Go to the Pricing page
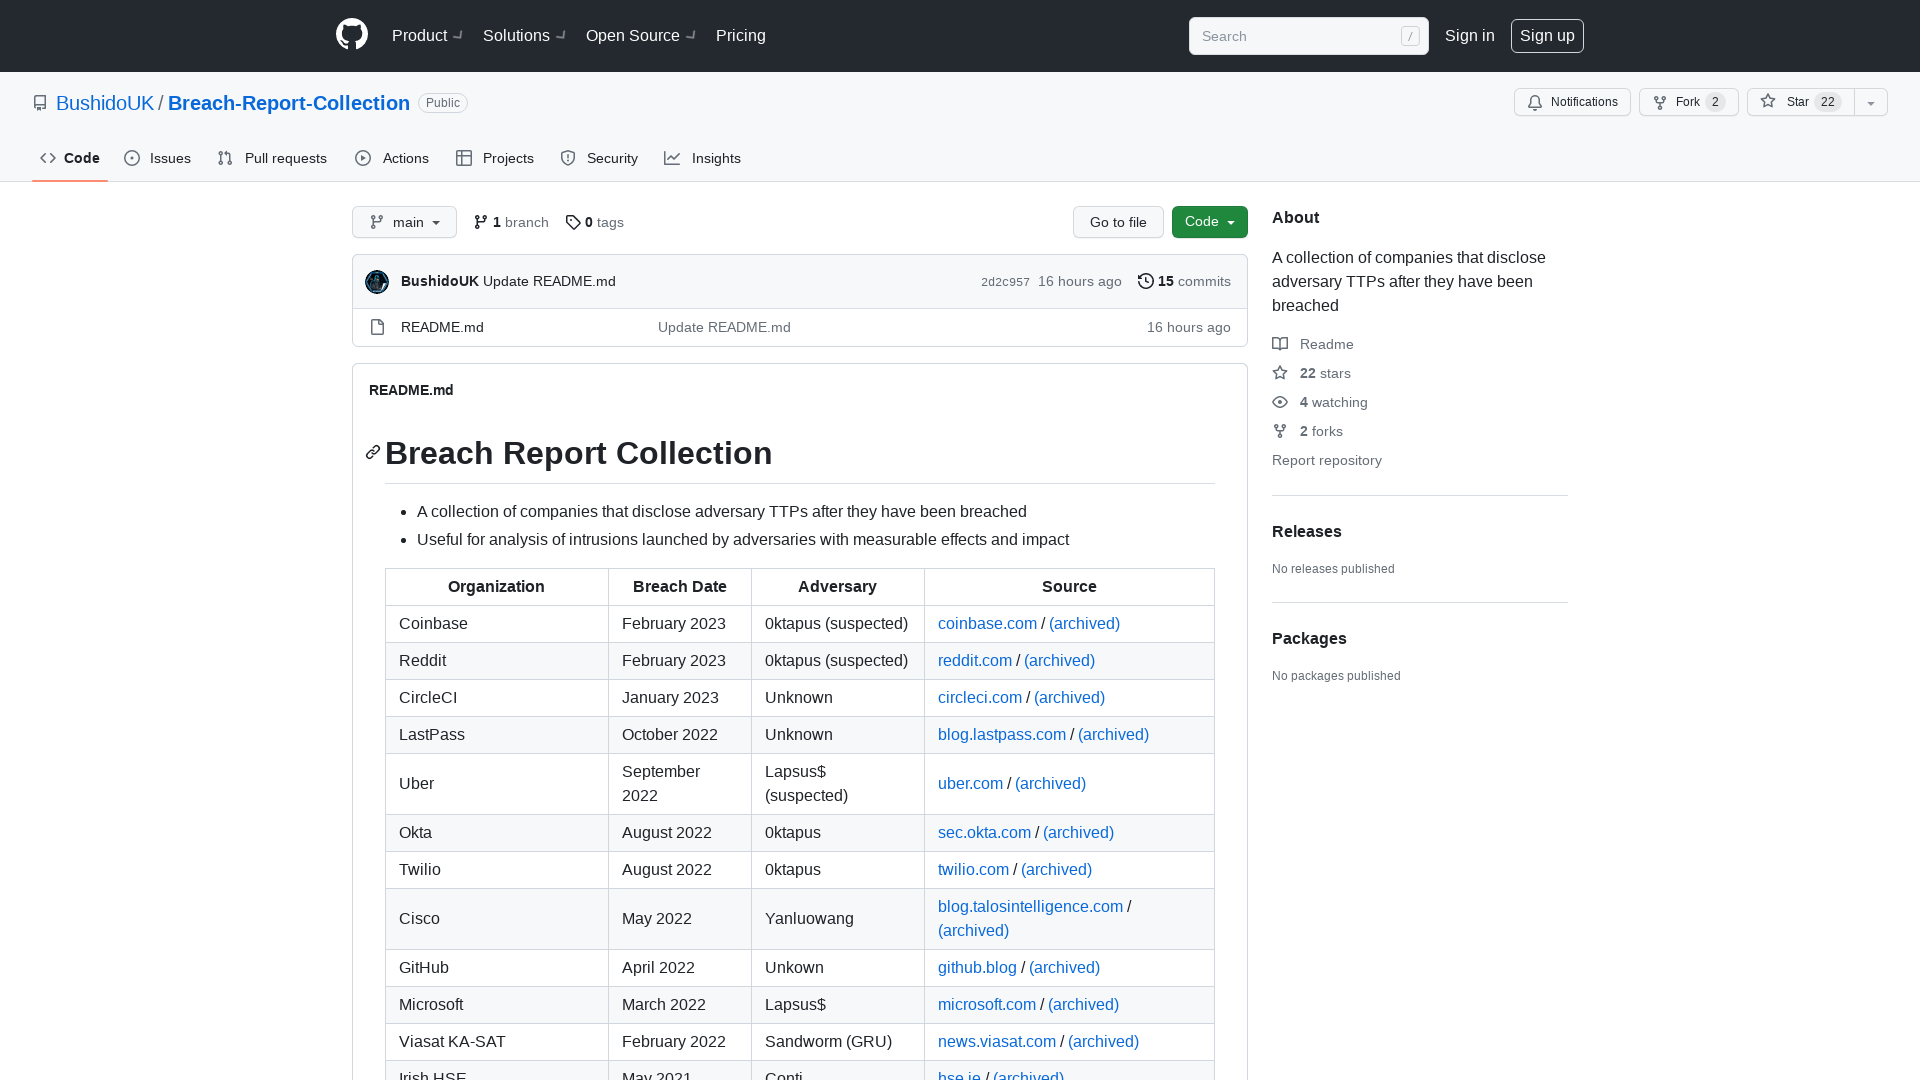The width and height of the screenshot is (1920, 1080). [741, 35]
